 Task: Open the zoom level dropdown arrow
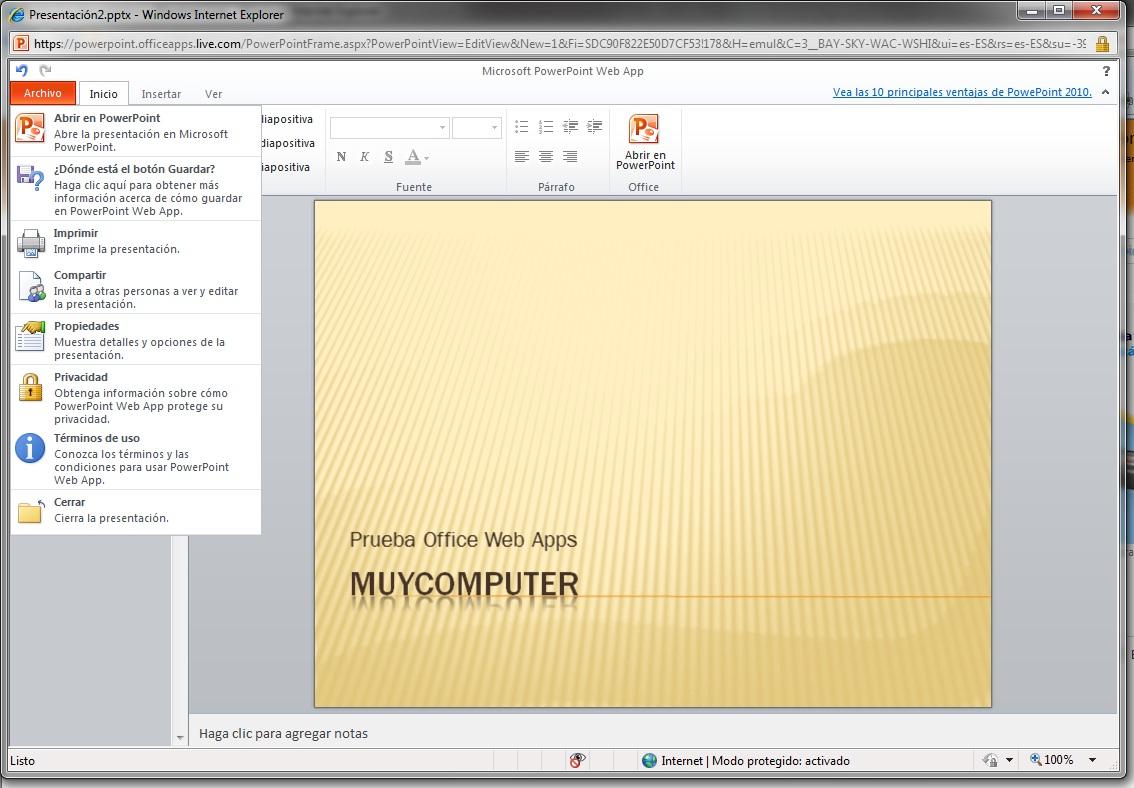(x=1092, y=760)
